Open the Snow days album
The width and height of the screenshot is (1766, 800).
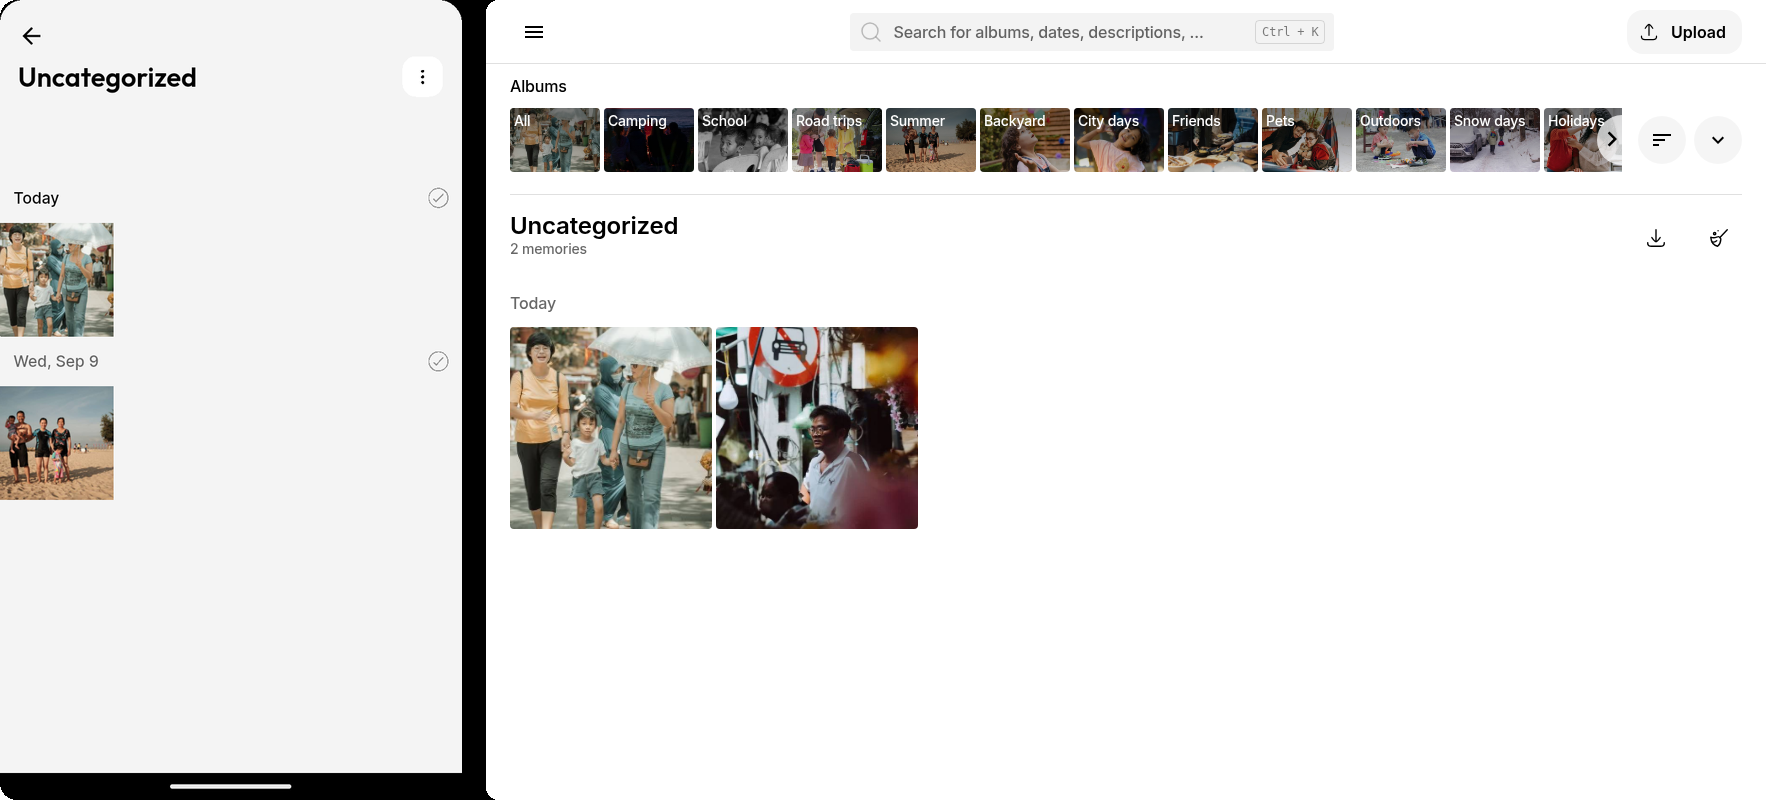click(1495, 140)
